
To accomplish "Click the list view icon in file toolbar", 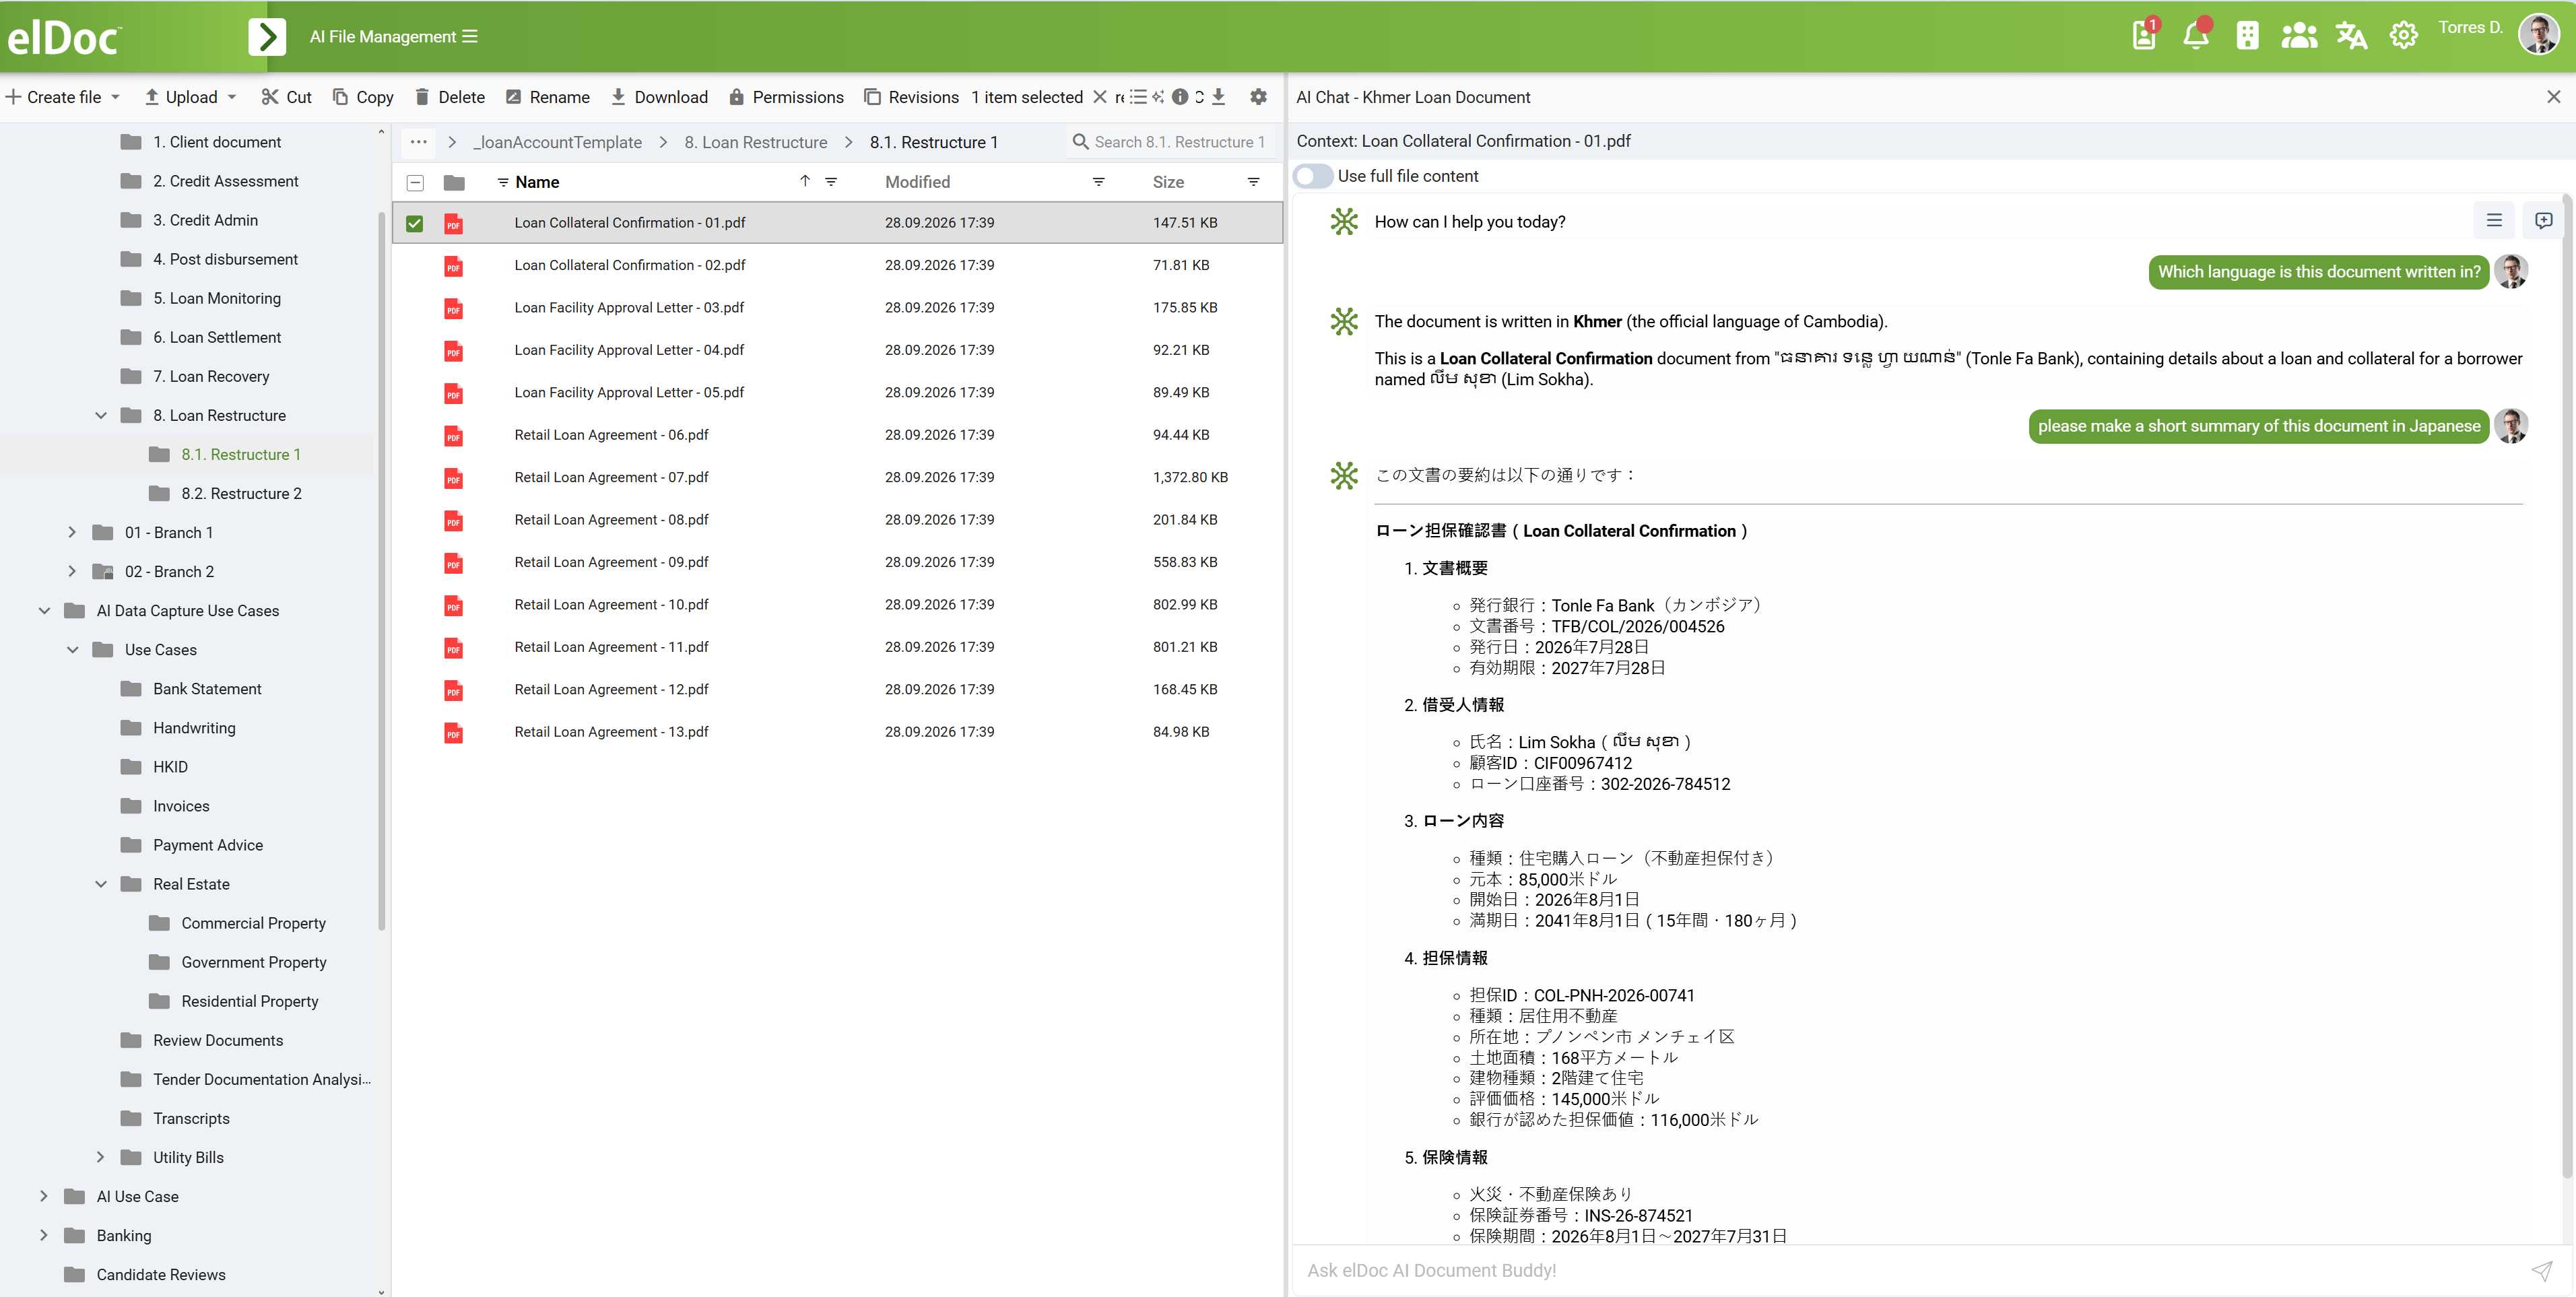I will pos(1138,97).
